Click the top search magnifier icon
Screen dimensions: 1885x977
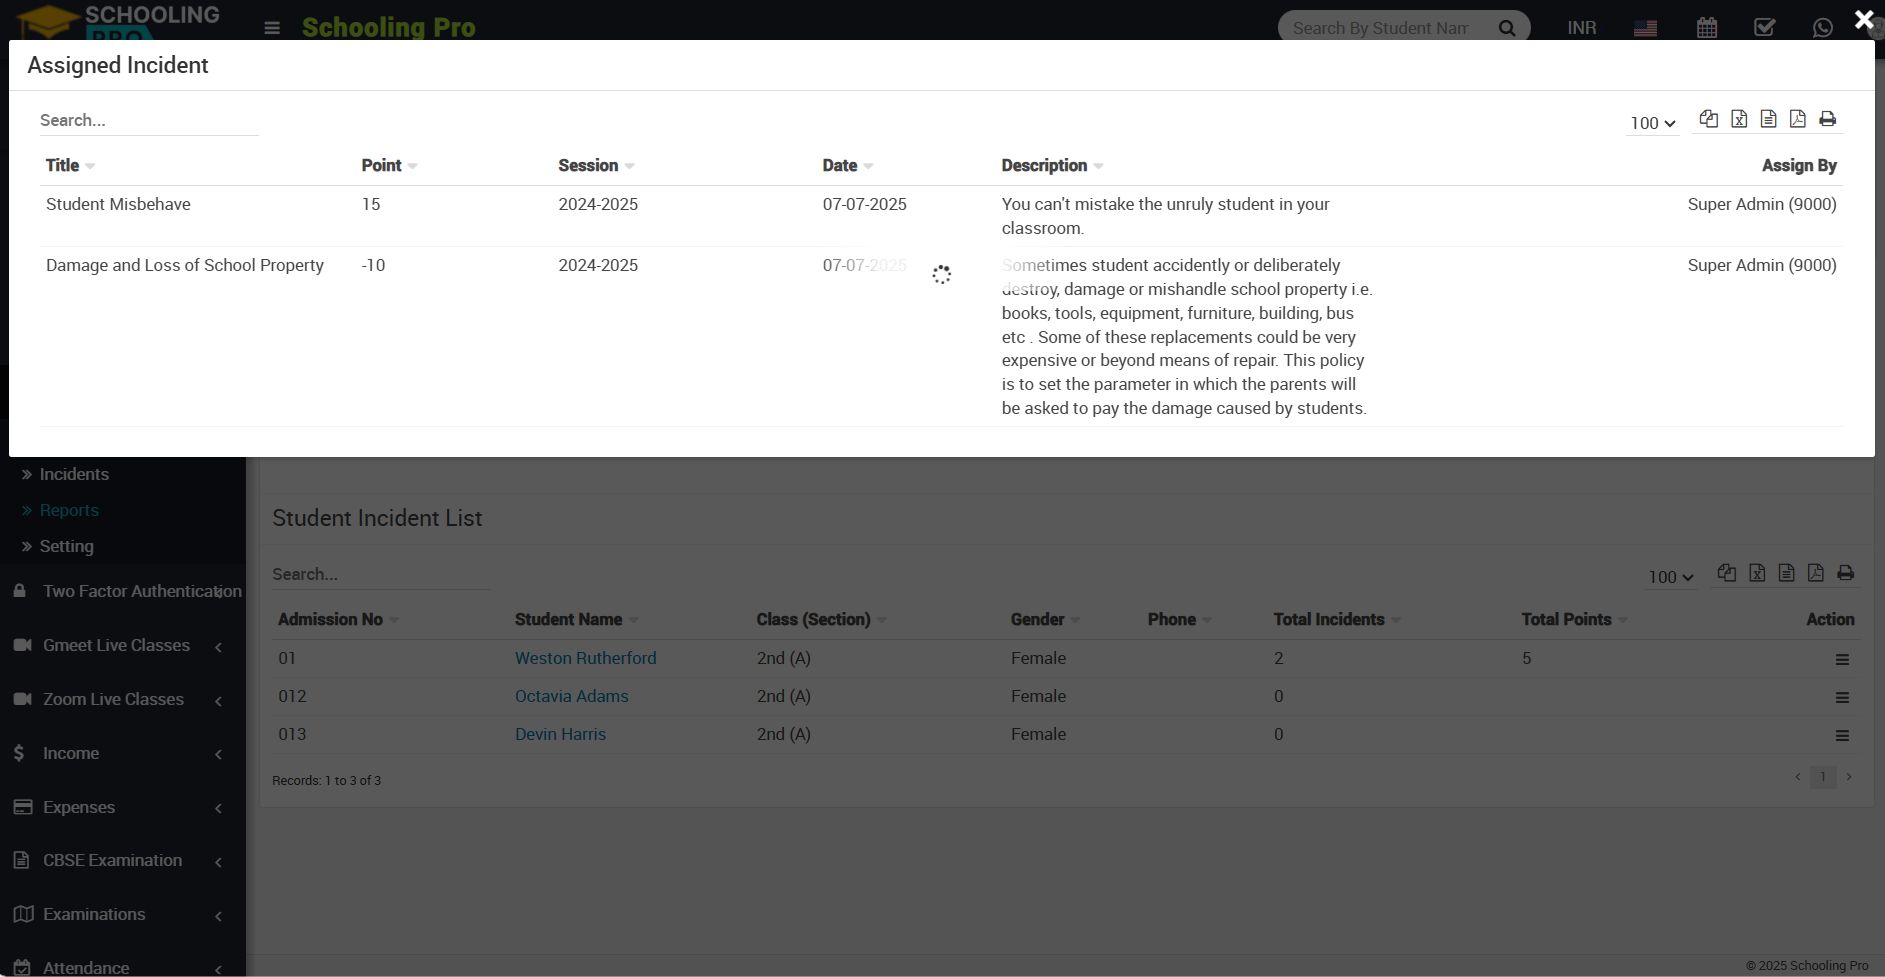click(1507, 28)
